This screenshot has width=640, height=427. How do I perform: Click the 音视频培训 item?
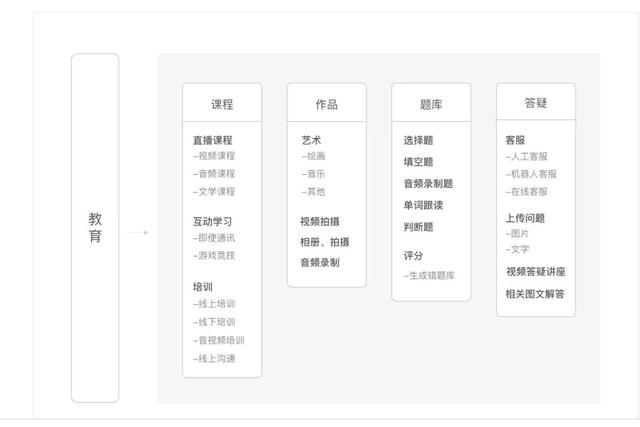point(219,340)
